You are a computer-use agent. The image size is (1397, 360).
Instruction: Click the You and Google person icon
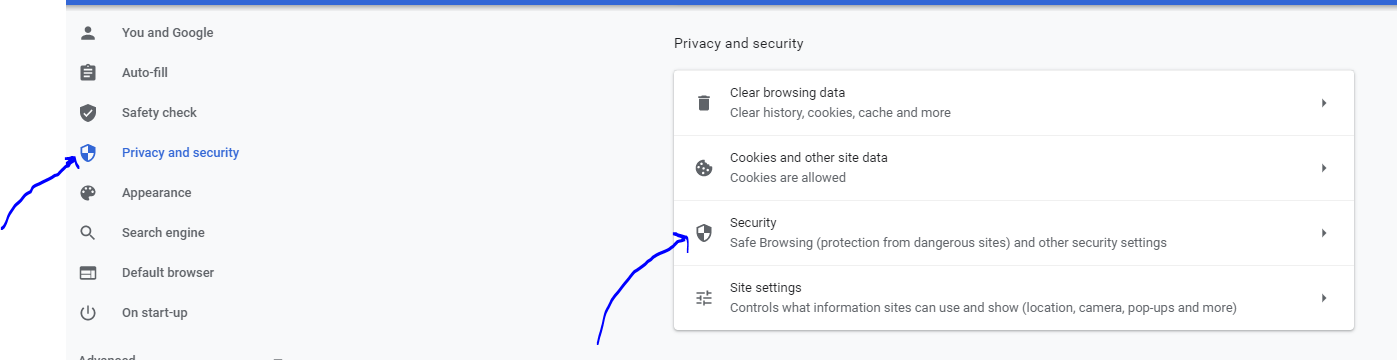(88, 33)
